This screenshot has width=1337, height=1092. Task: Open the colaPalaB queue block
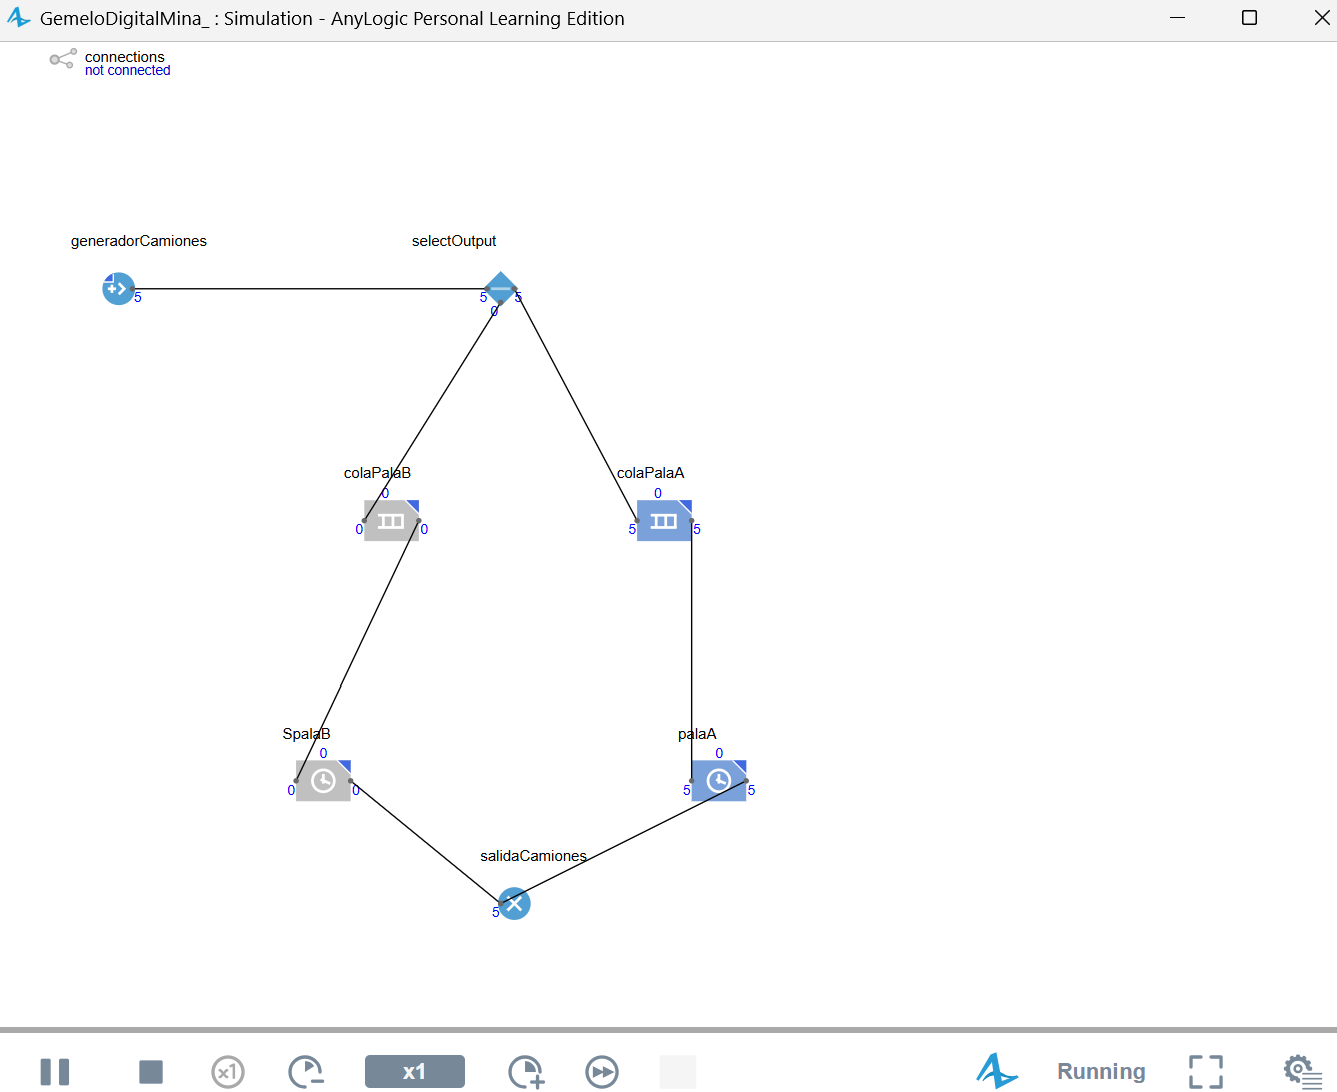click(391, 521)
